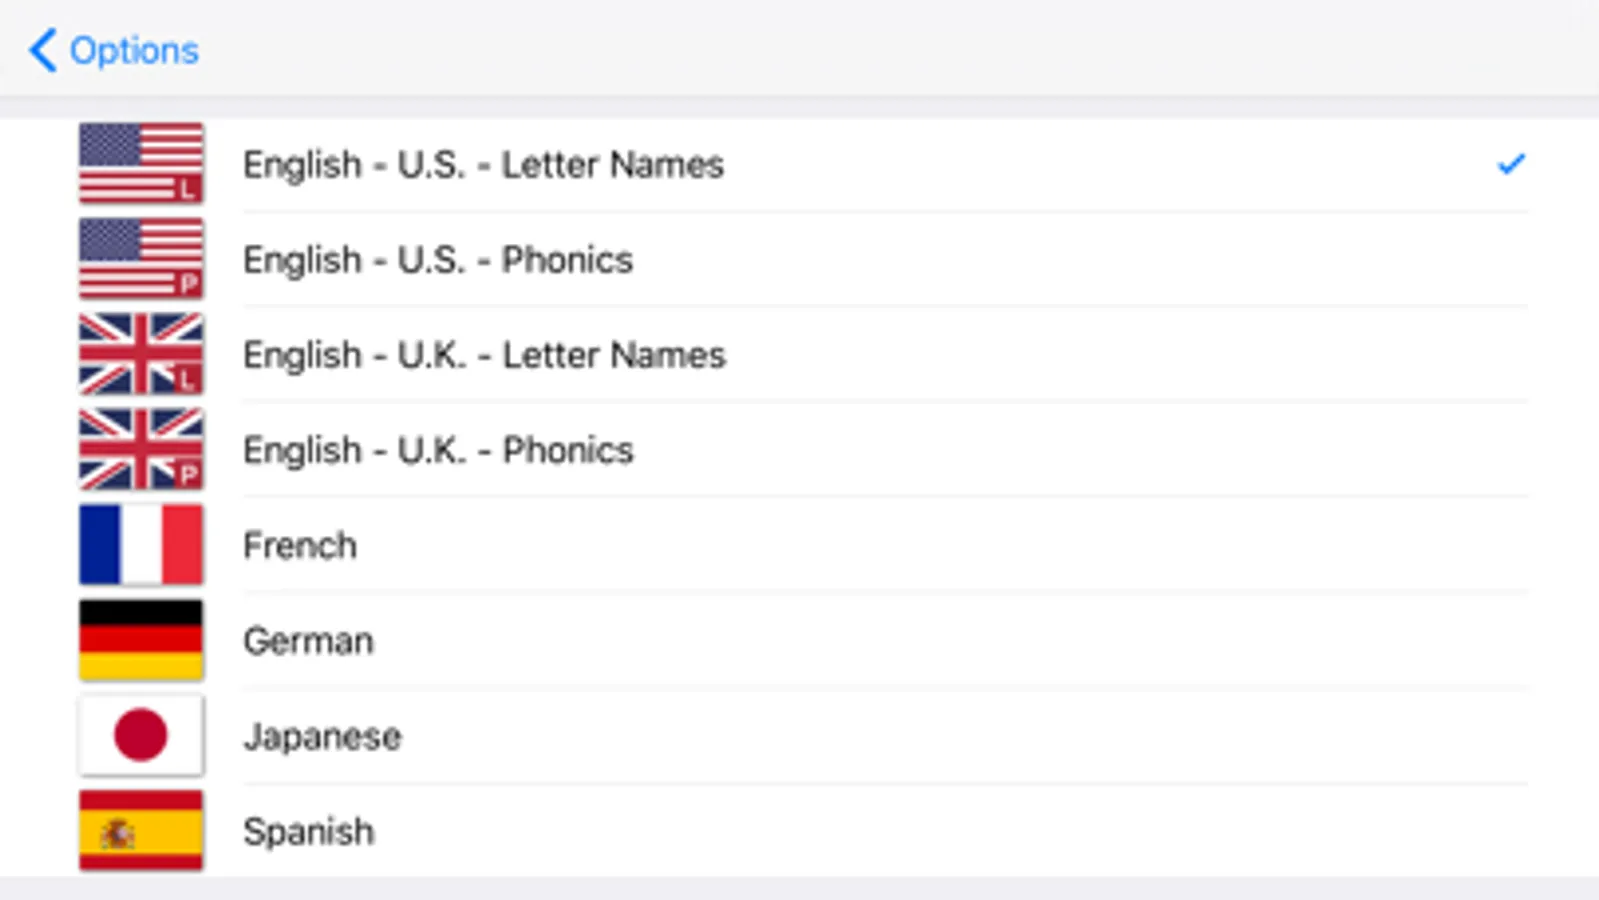Tap the German flag icon
This screenshot has width=1599, height=900.
(141, 640)
